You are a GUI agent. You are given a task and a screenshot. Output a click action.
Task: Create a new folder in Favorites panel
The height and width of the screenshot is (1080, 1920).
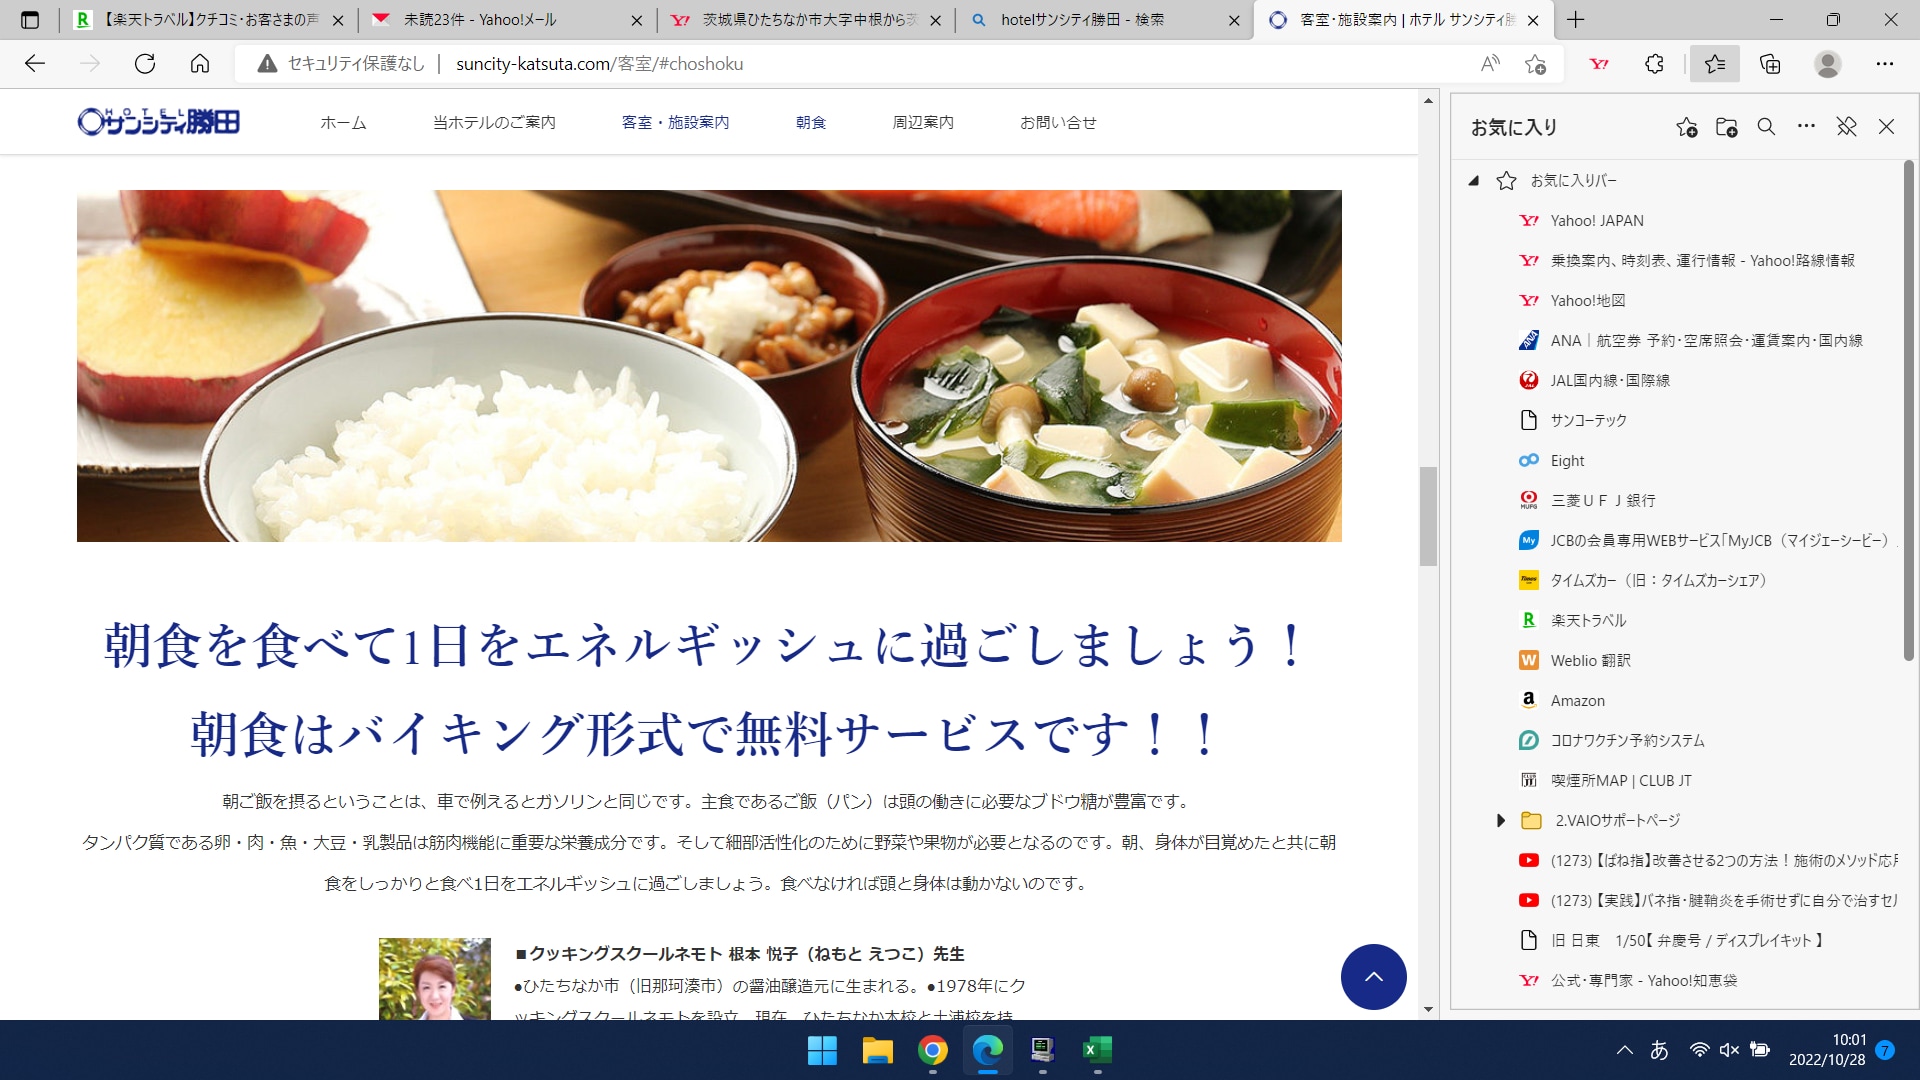1727,127
